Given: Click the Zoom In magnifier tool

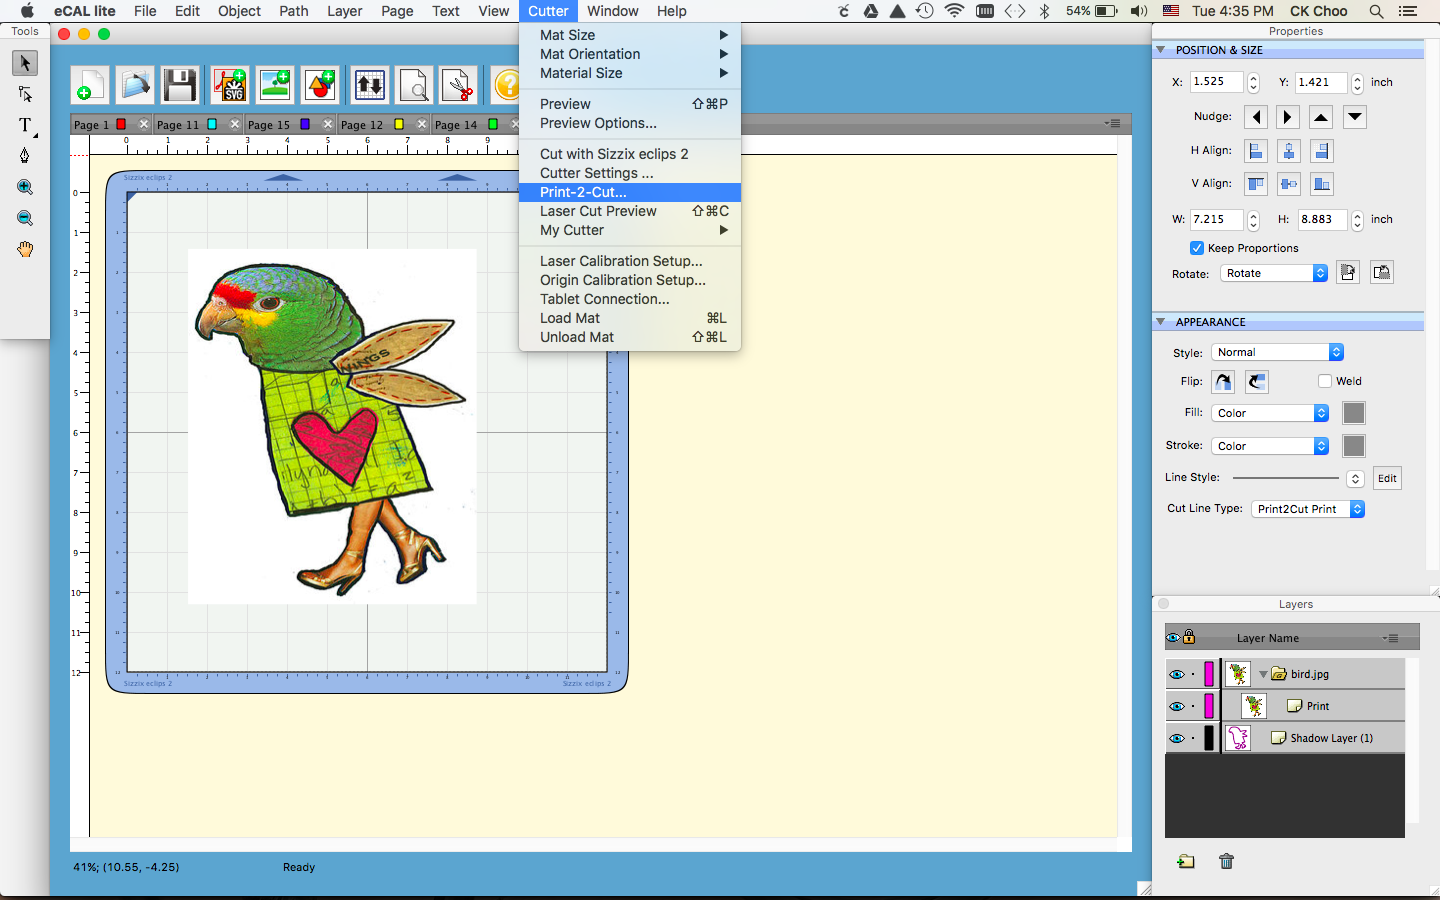Looking at the screenshot, I should [x=25, y=187].
